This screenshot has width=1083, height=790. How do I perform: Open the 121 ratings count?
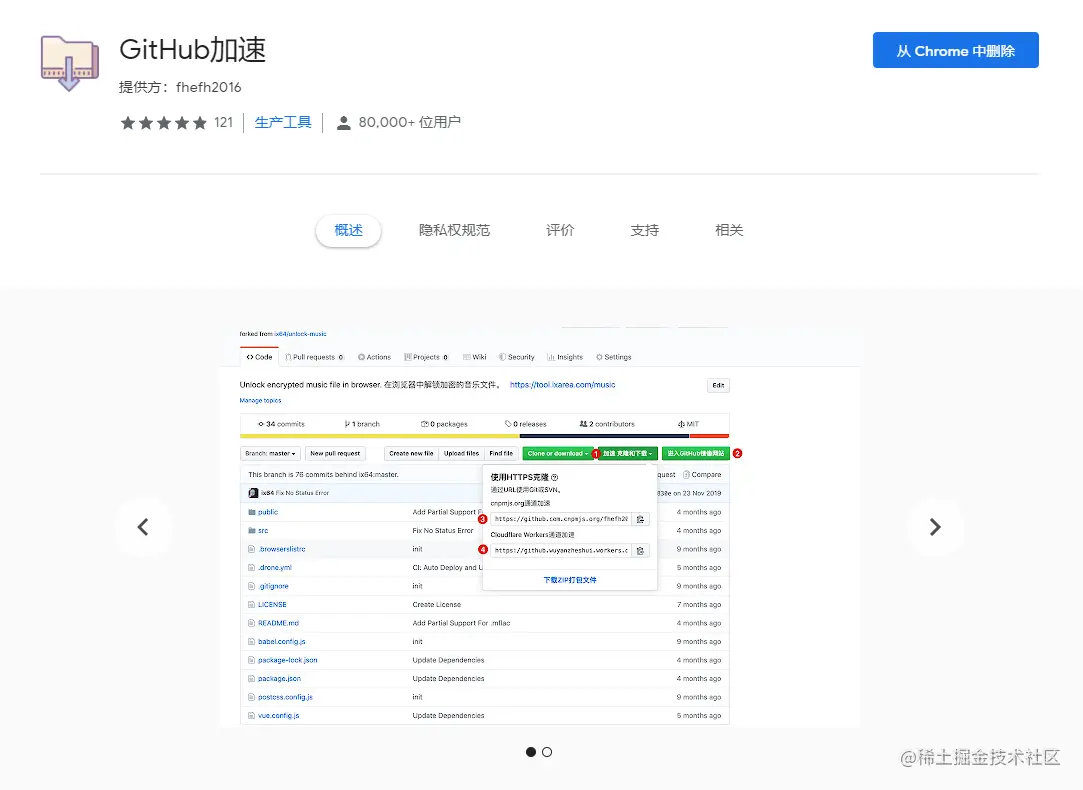223,122
